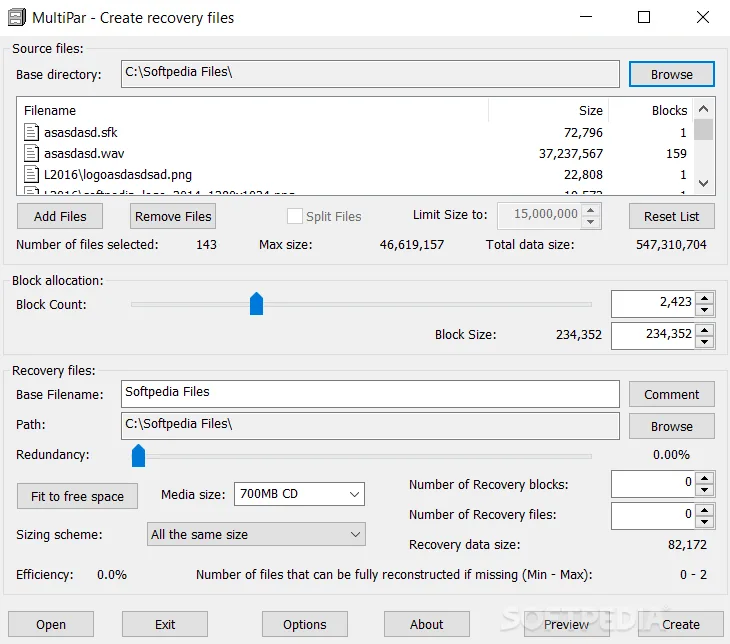The height and width of the screenshot is (644, 730).
Task: Decrease the Limit Size value with down arrow
Action: click(x=590, y=222)
